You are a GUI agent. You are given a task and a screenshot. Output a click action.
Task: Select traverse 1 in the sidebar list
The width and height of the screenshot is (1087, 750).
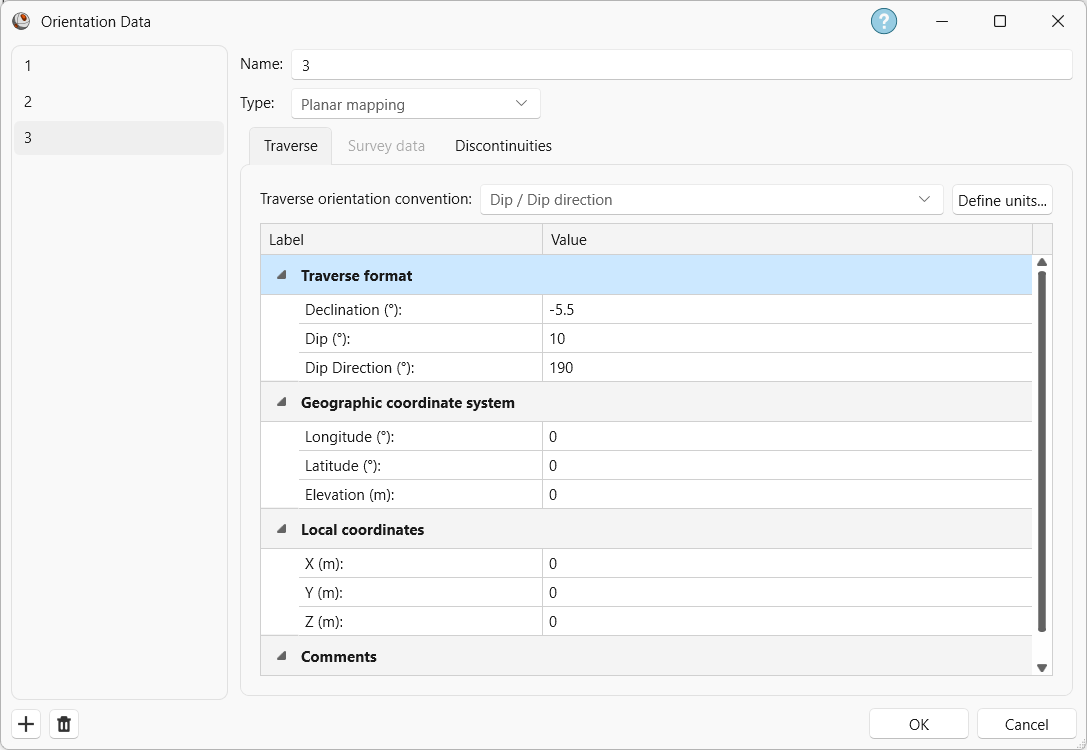tap(119, 66)
